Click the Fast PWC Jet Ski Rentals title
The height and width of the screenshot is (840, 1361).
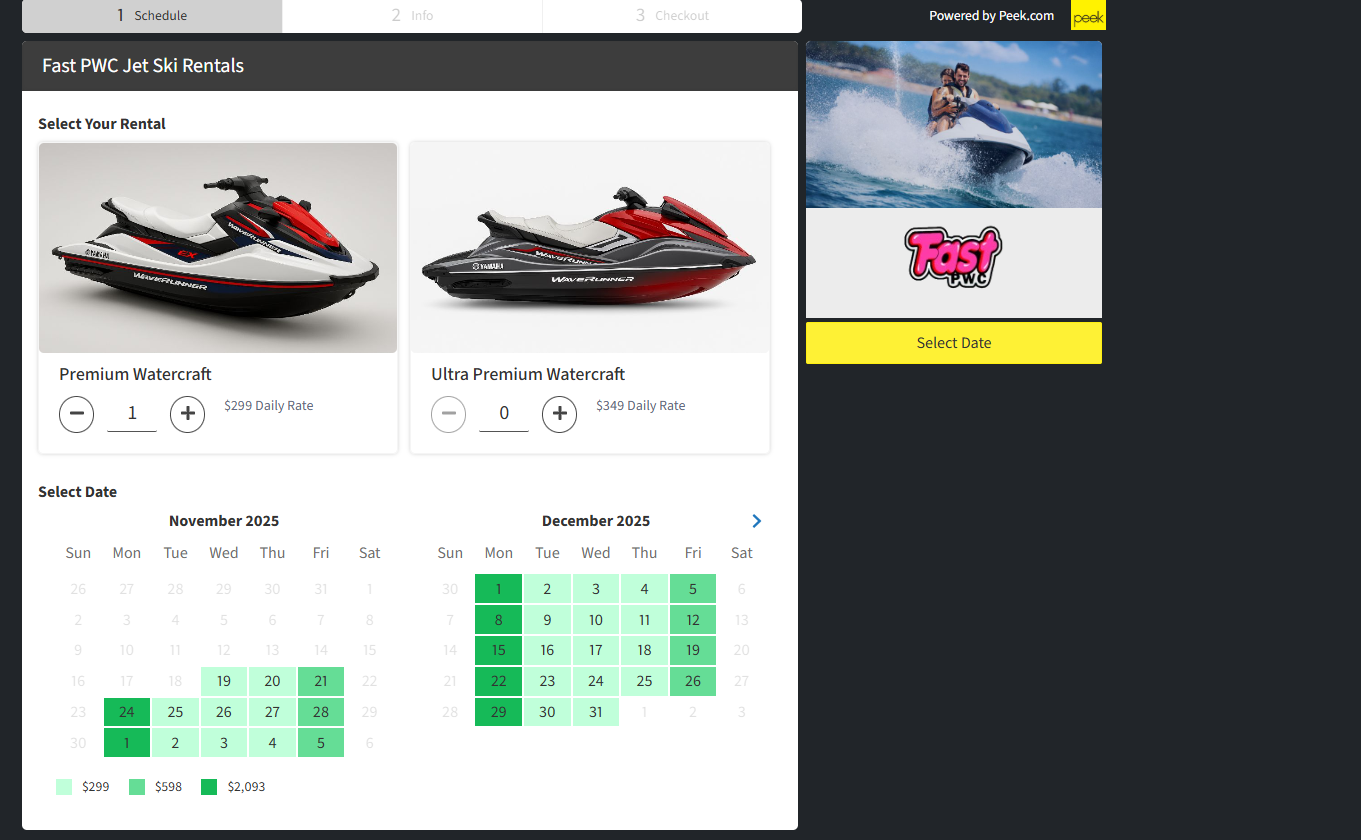pyautogui.click(x=143, y=66)
